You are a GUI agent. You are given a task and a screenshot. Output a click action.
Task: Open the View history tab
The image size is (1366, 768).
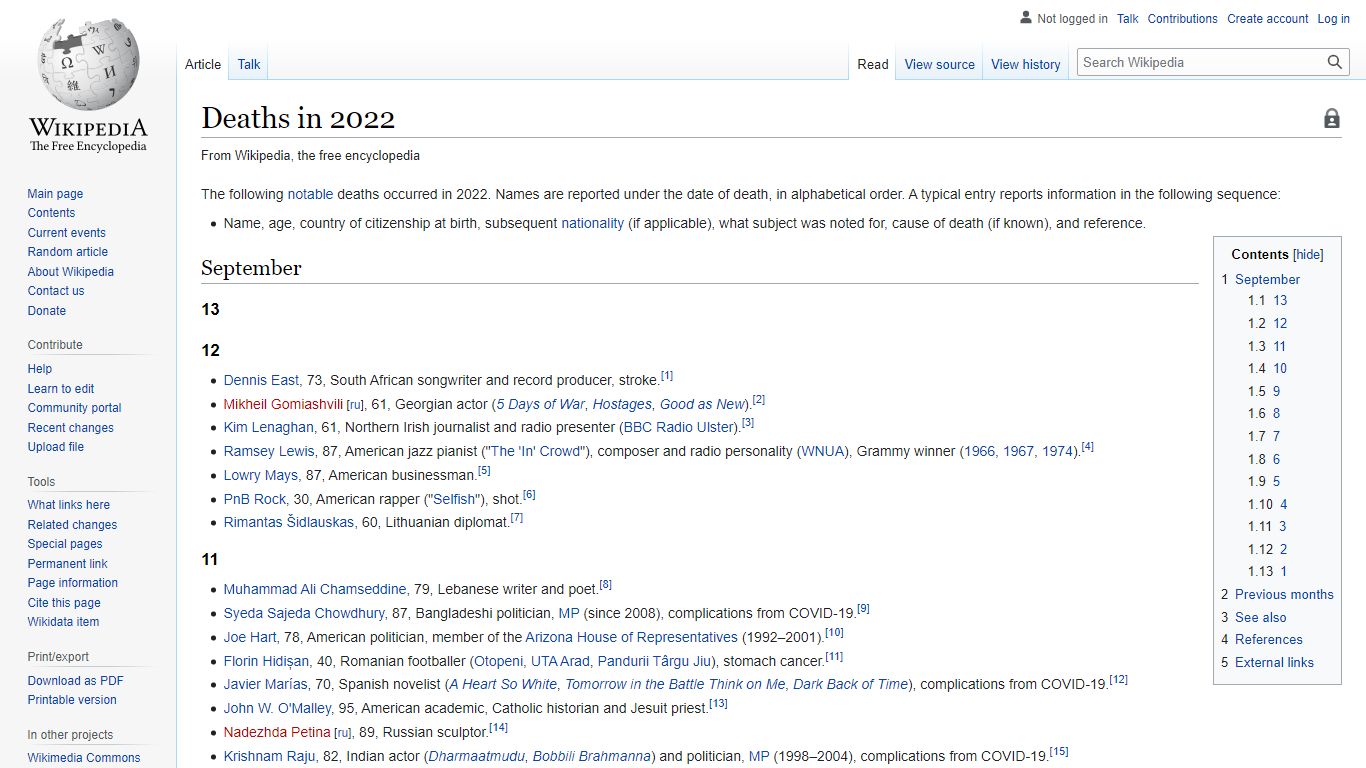click(1025, 64)
